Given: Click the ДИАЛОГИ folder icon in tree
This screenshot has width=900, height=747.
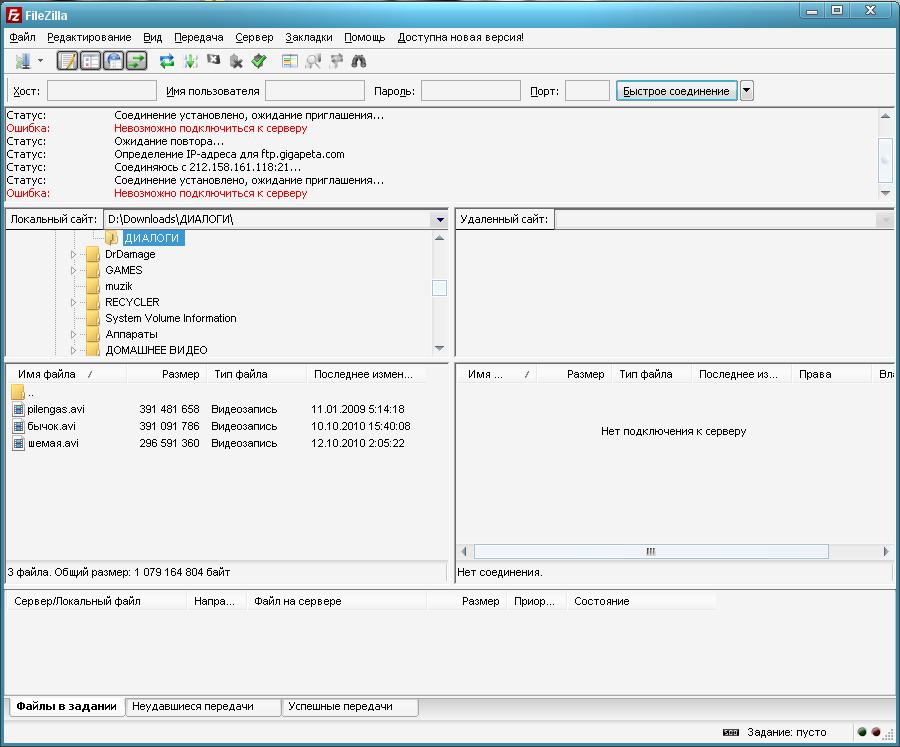Looking at the screenshot, I should point(111,238).
